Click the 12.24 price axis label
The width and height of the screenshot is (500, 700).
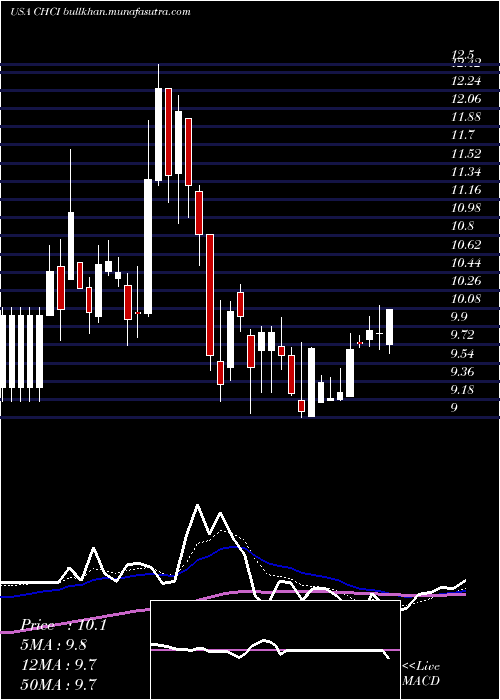[x=467, y=81]
